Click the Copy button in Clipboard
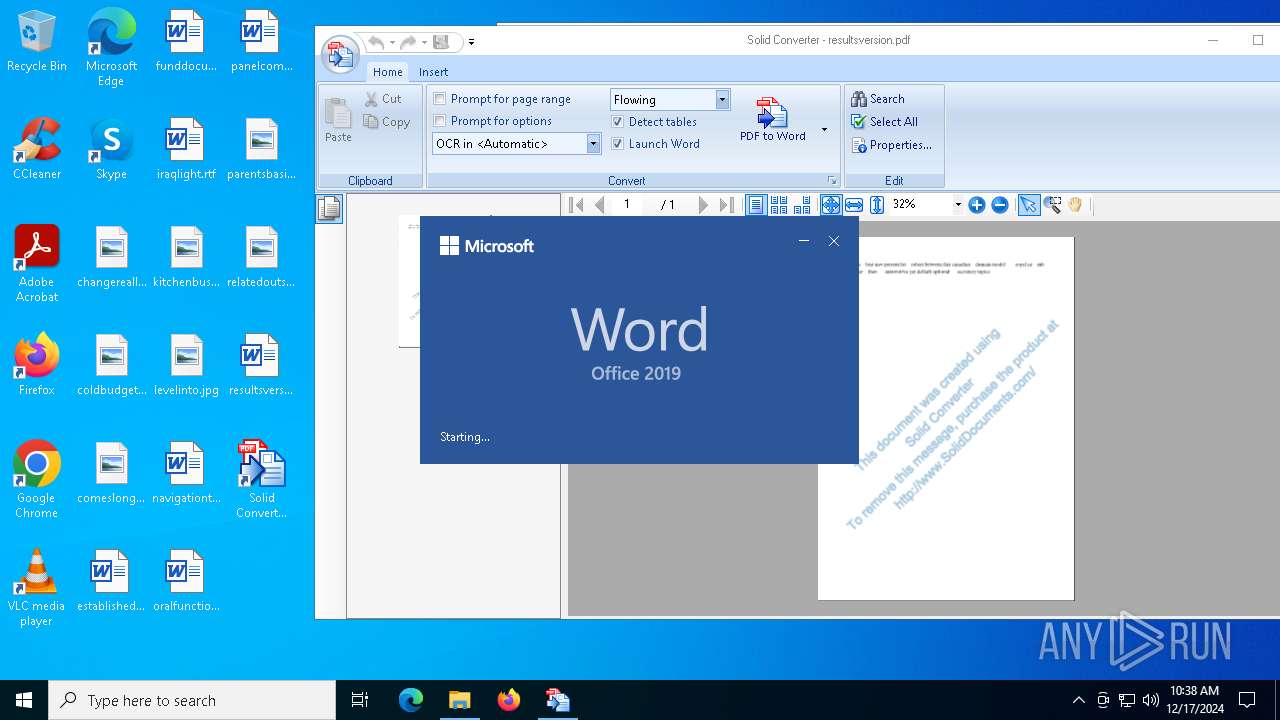Screen dimensions: 1280x720 (387, 122)
